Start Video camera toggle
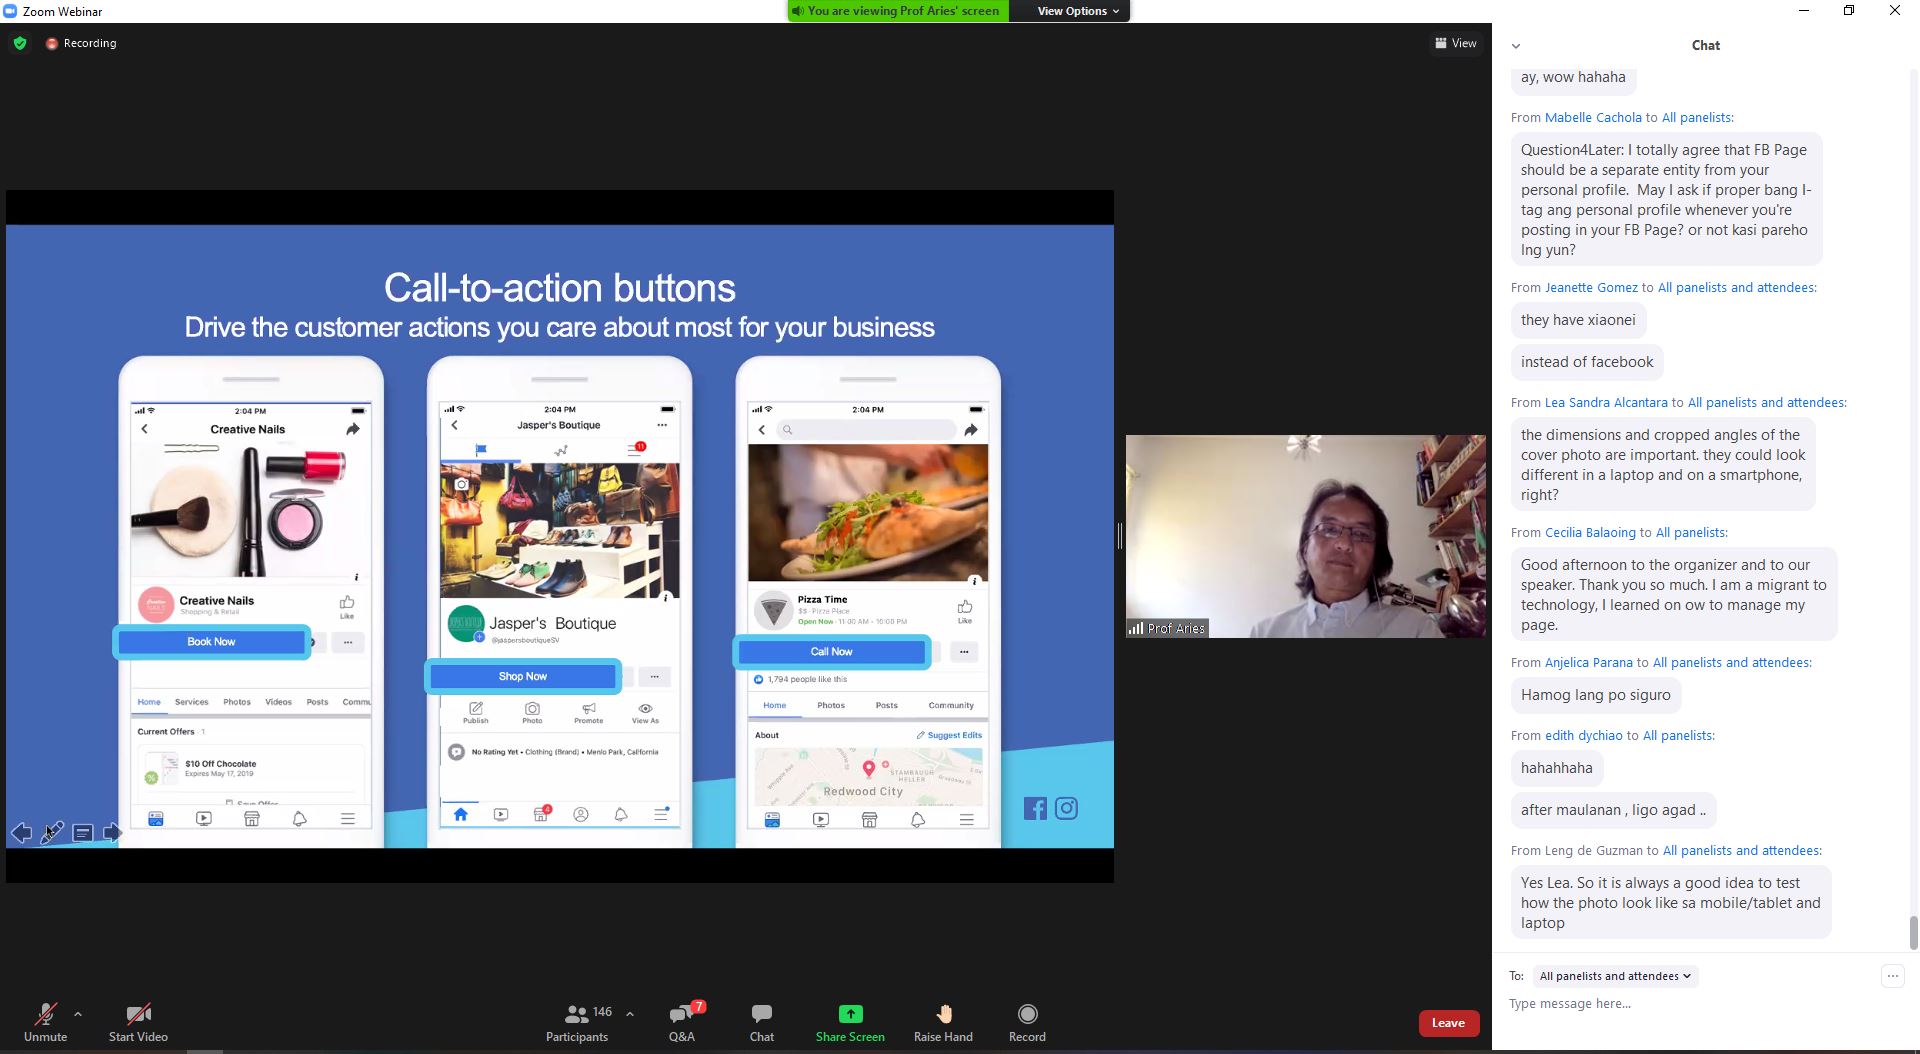 pyautogui.click(x=138, y=1022)
